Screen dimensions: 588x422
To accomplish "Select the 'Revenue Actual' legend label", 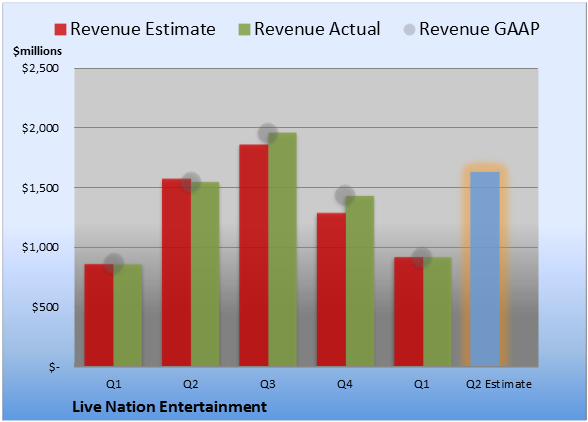I will click(317, 29).
